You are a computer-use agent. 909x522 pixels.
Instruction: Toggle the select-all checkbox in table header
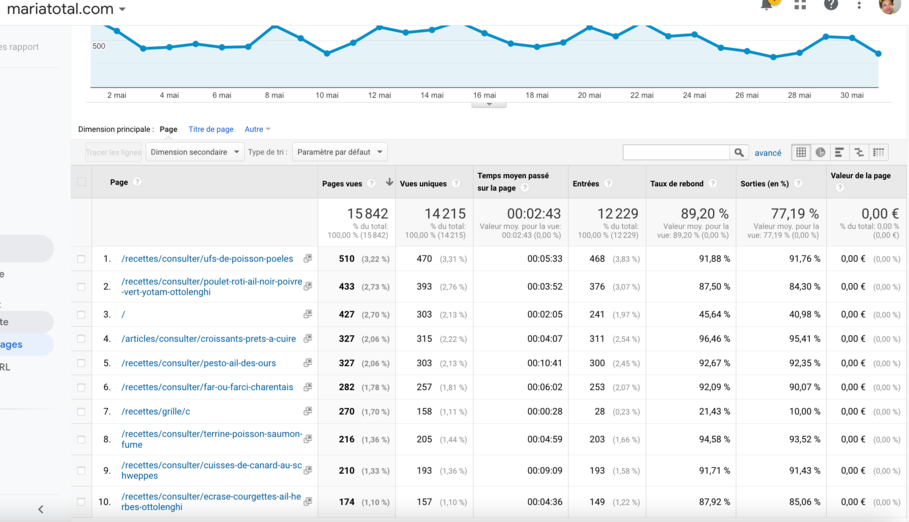click(x=82, y=182)
